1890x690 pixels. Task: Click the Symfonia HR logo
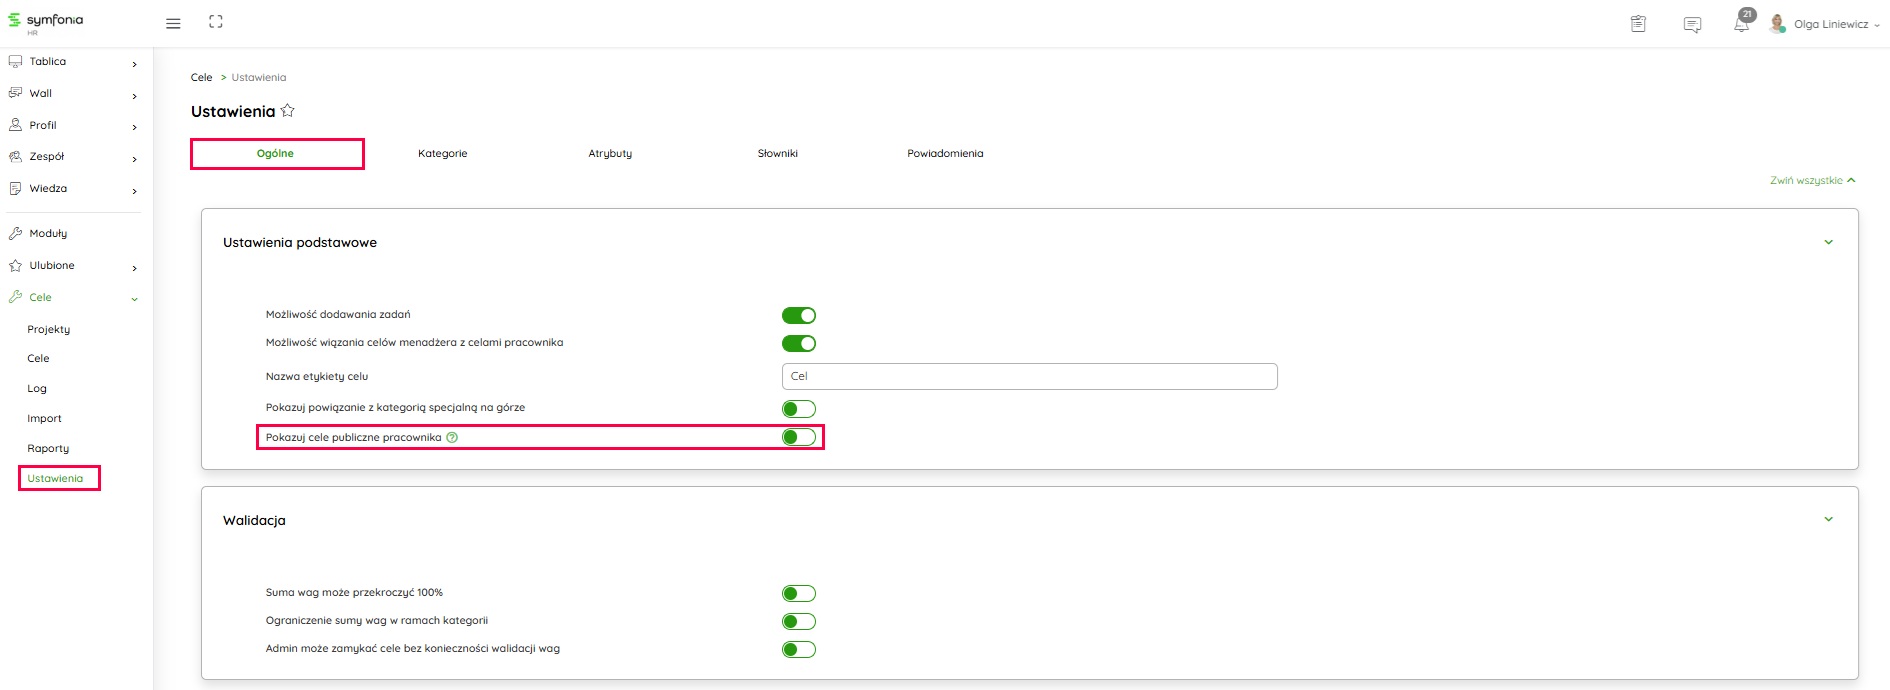46,22
